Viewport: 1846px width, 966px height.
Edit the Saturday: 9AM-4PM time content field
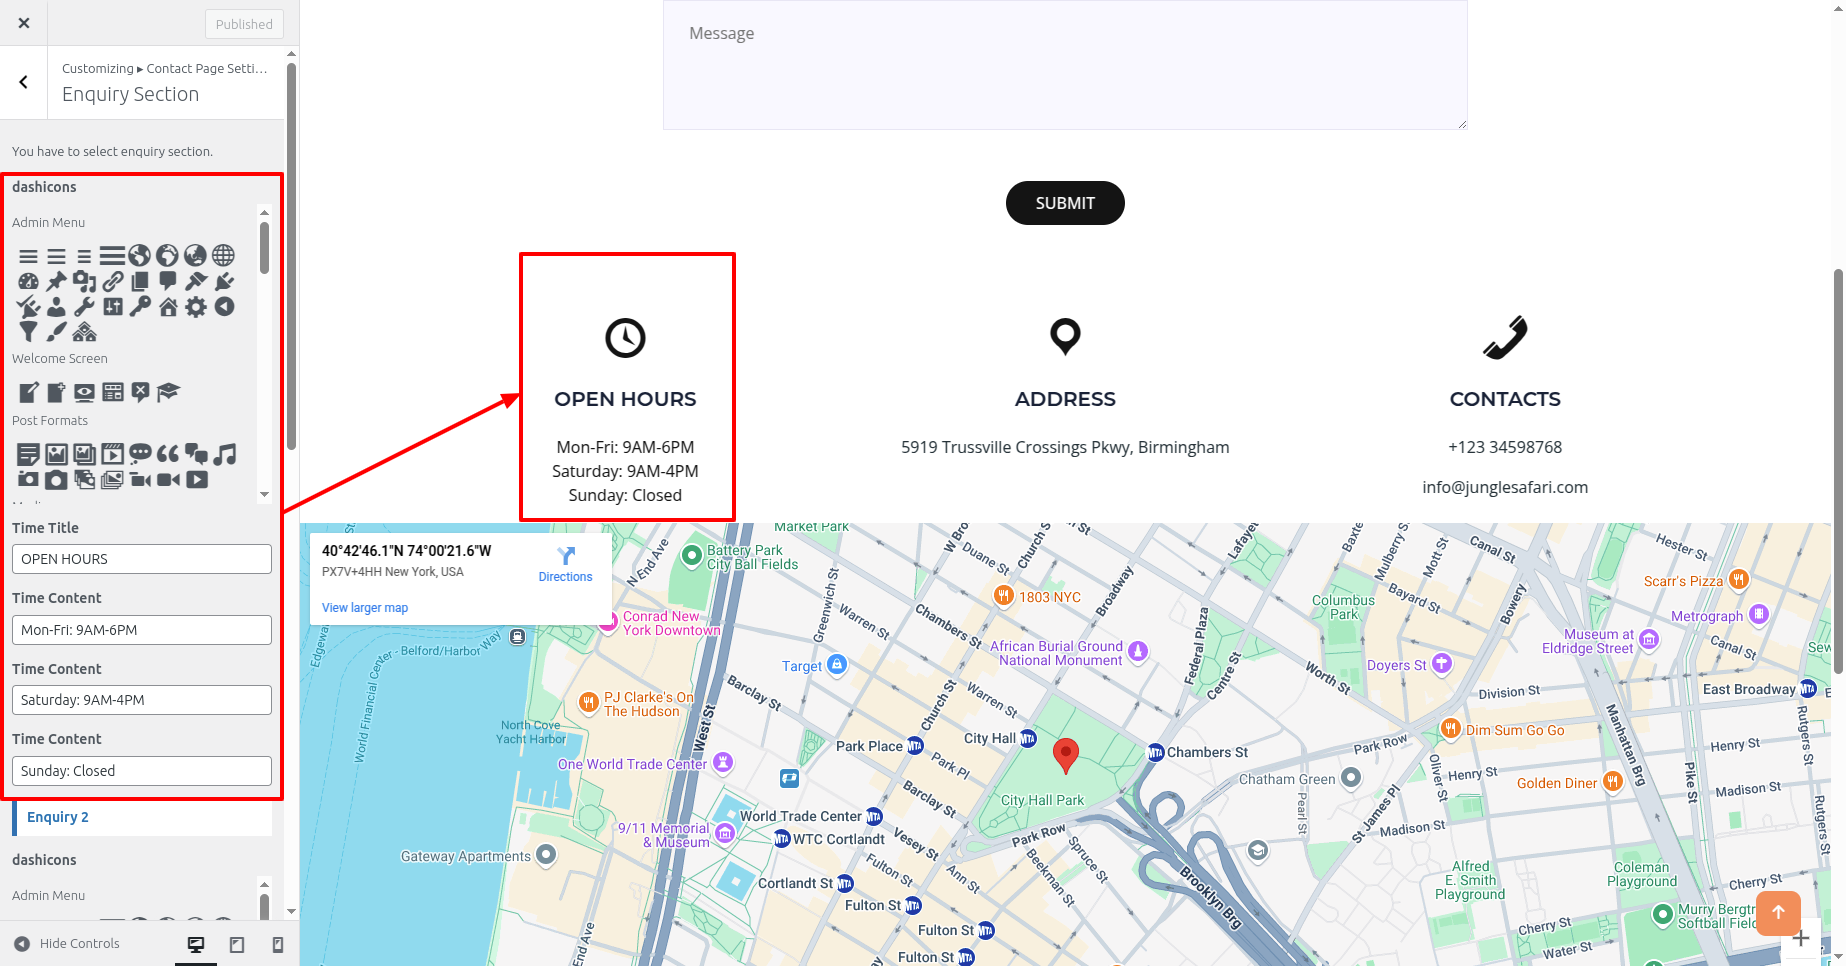142,700
